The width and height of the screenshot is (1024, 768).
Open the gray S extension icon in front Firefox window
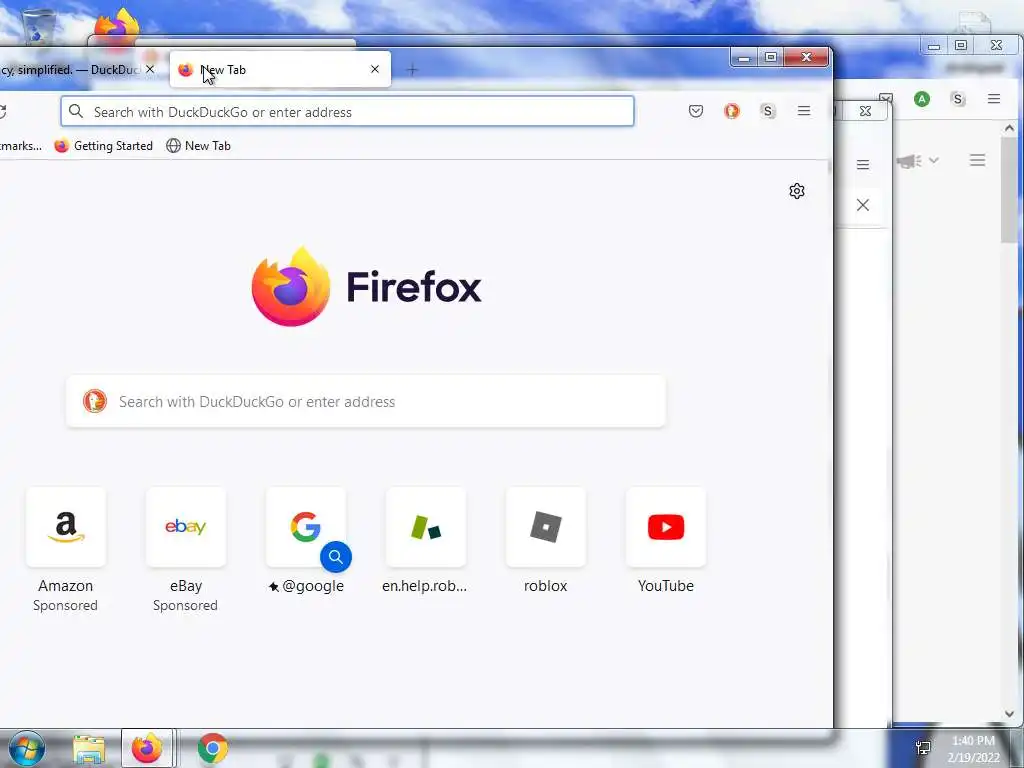coord(768,111)
